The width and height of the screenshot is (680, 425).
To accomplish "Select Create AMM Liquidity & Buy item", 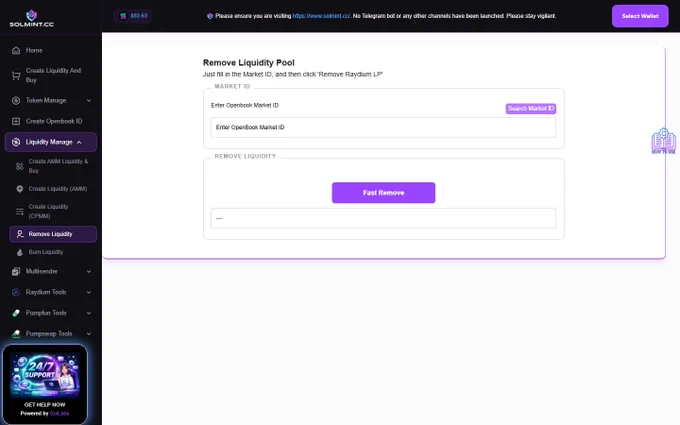I will (x=52, y=166).
